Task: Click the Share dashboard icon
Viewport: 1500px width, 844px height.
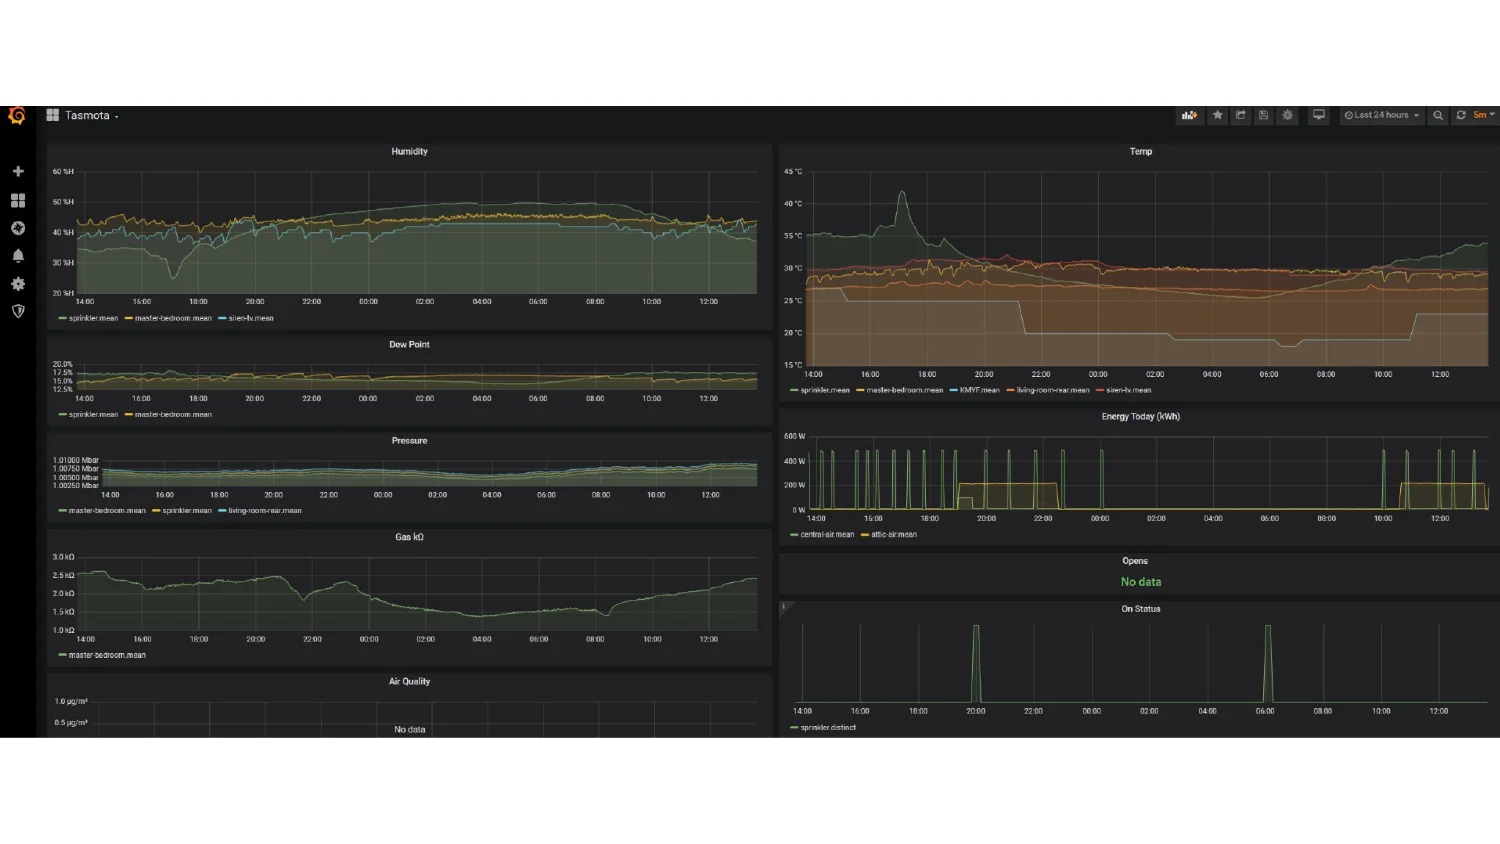Action: [1240, 115]
